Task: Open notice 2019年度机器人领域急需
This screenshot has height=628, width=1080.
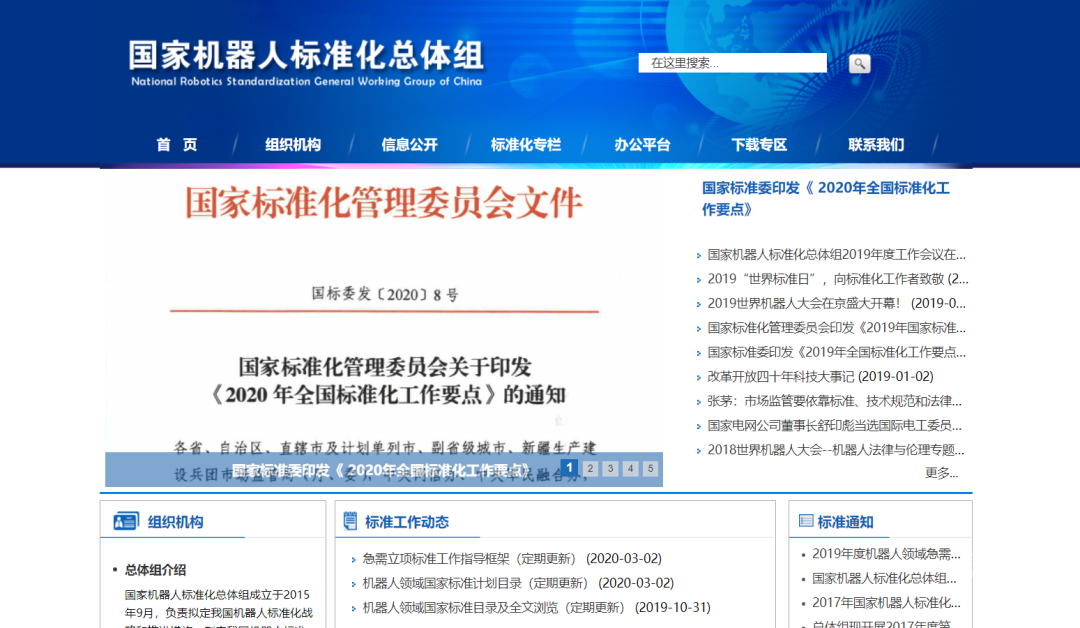Action: pyautogui.click(x=886, y=554)
